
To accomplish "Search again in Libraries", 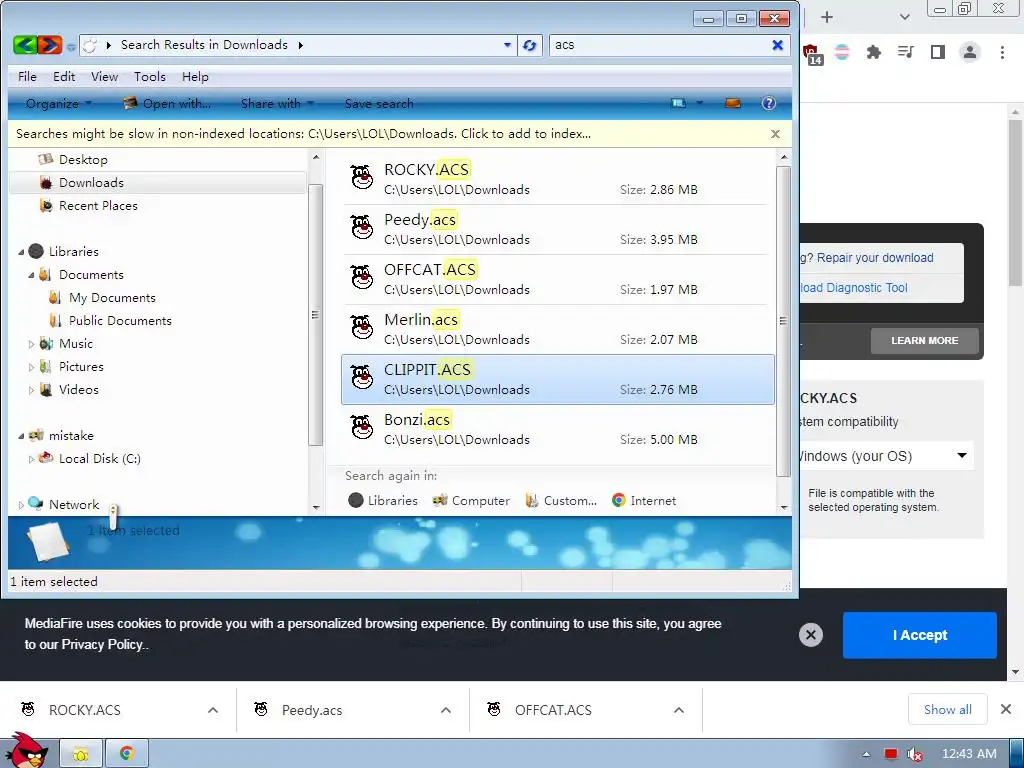I will (x=383, y=501).
